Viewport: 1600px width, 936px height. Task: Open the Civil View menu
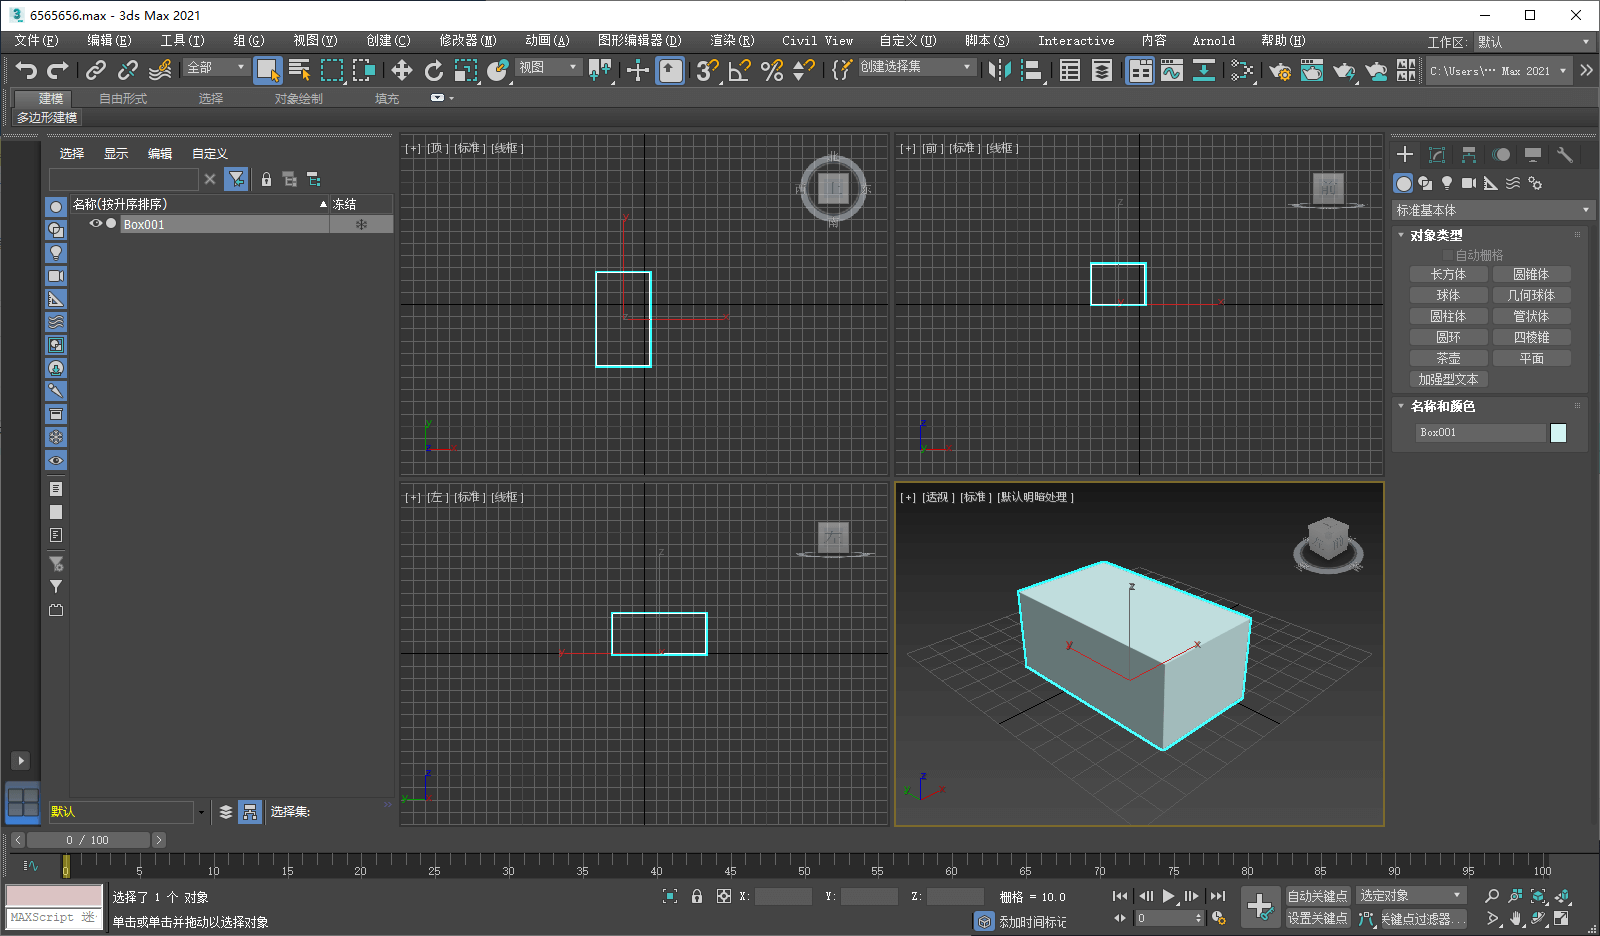[x=817, y=41]
